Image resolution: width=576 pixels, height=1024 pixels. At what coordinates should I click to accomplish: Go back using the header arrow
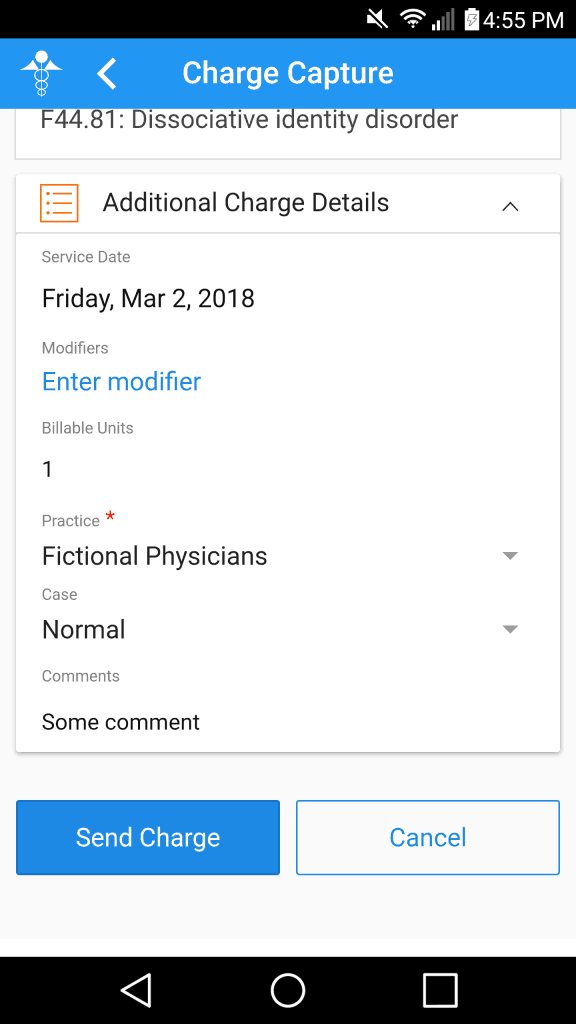point(107,73)
